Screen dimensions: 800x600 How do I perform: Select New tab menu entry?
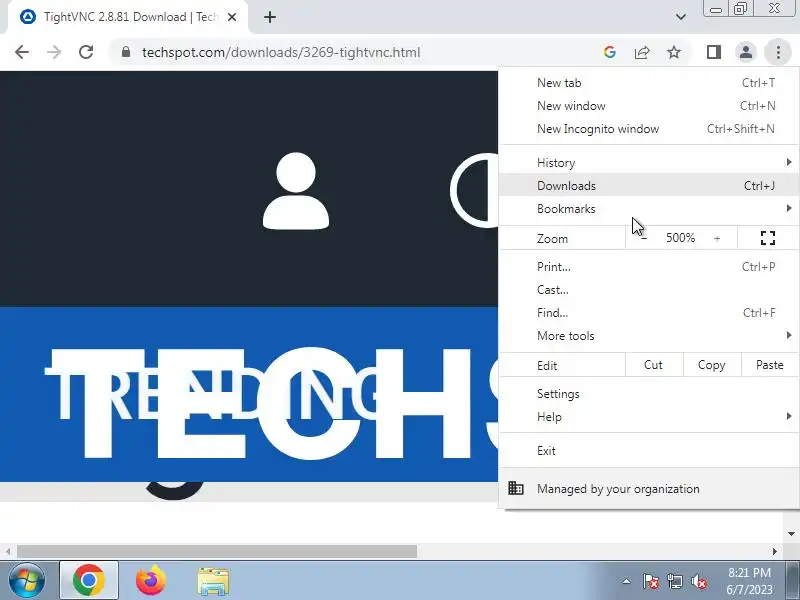[648, 83]
